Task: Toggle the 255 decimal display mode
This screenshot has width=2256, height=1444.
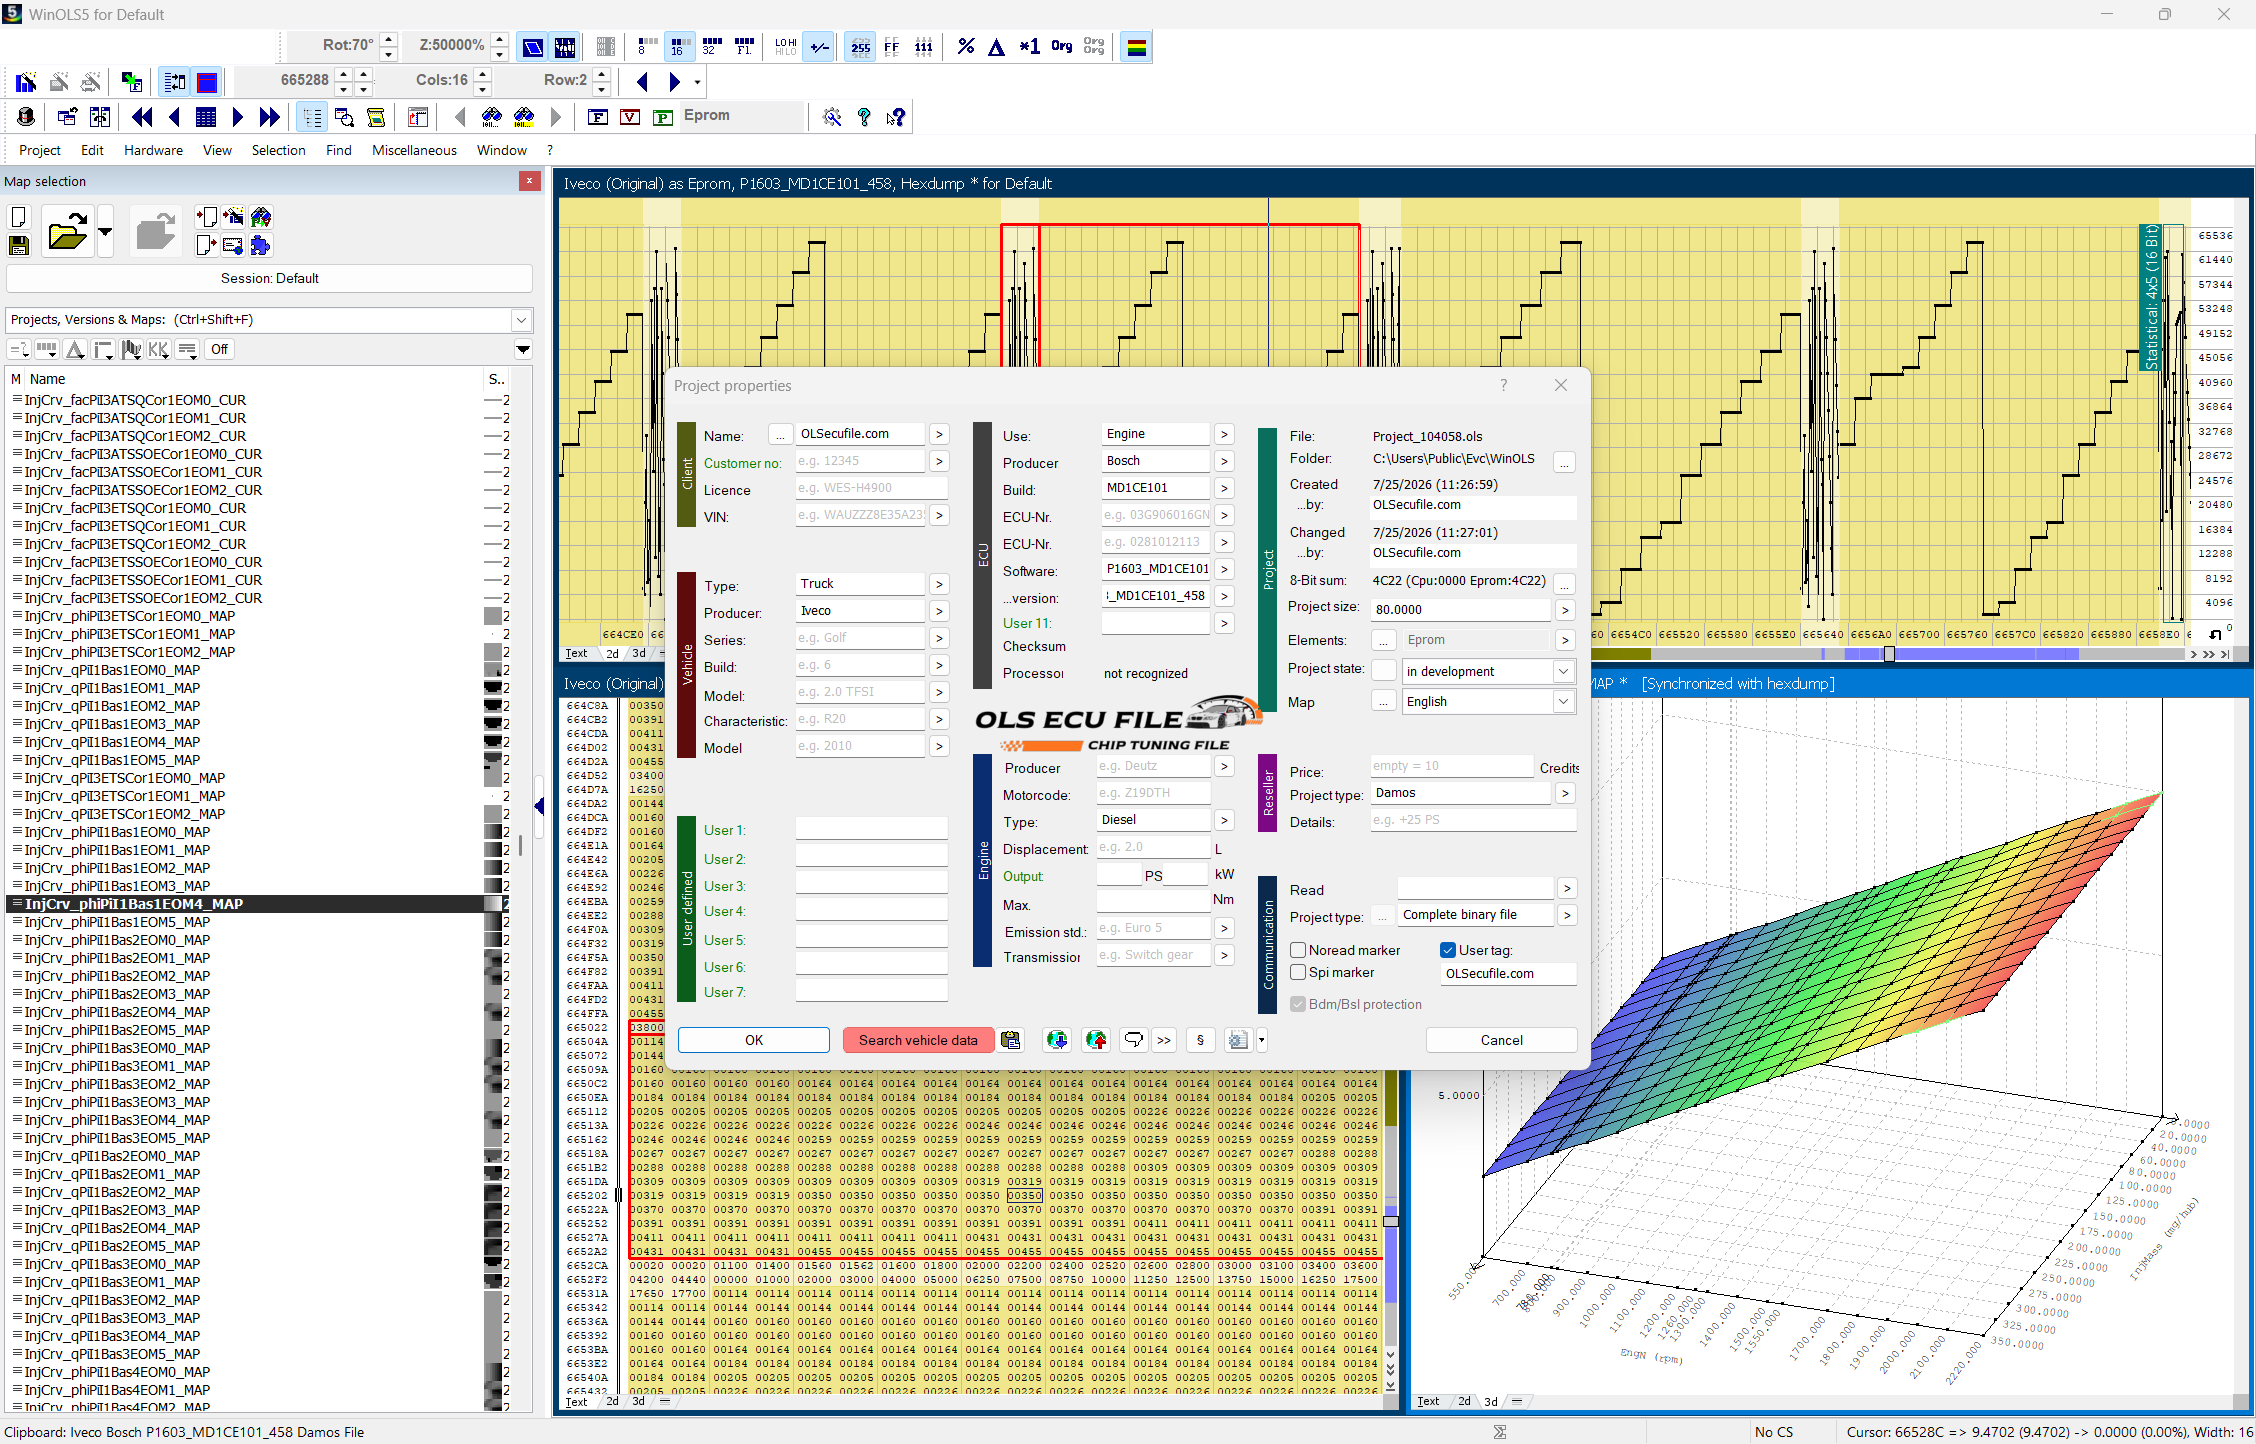Action: pos(860,46)
